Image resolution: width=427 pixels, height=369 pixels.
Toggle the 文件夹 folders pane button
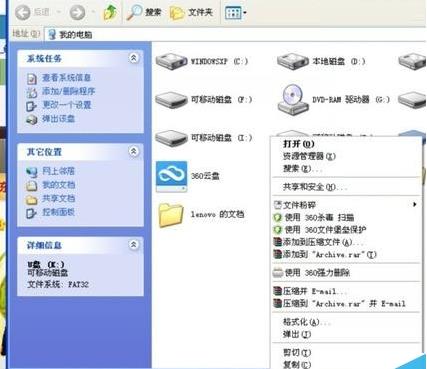click(x=191, y=13)
